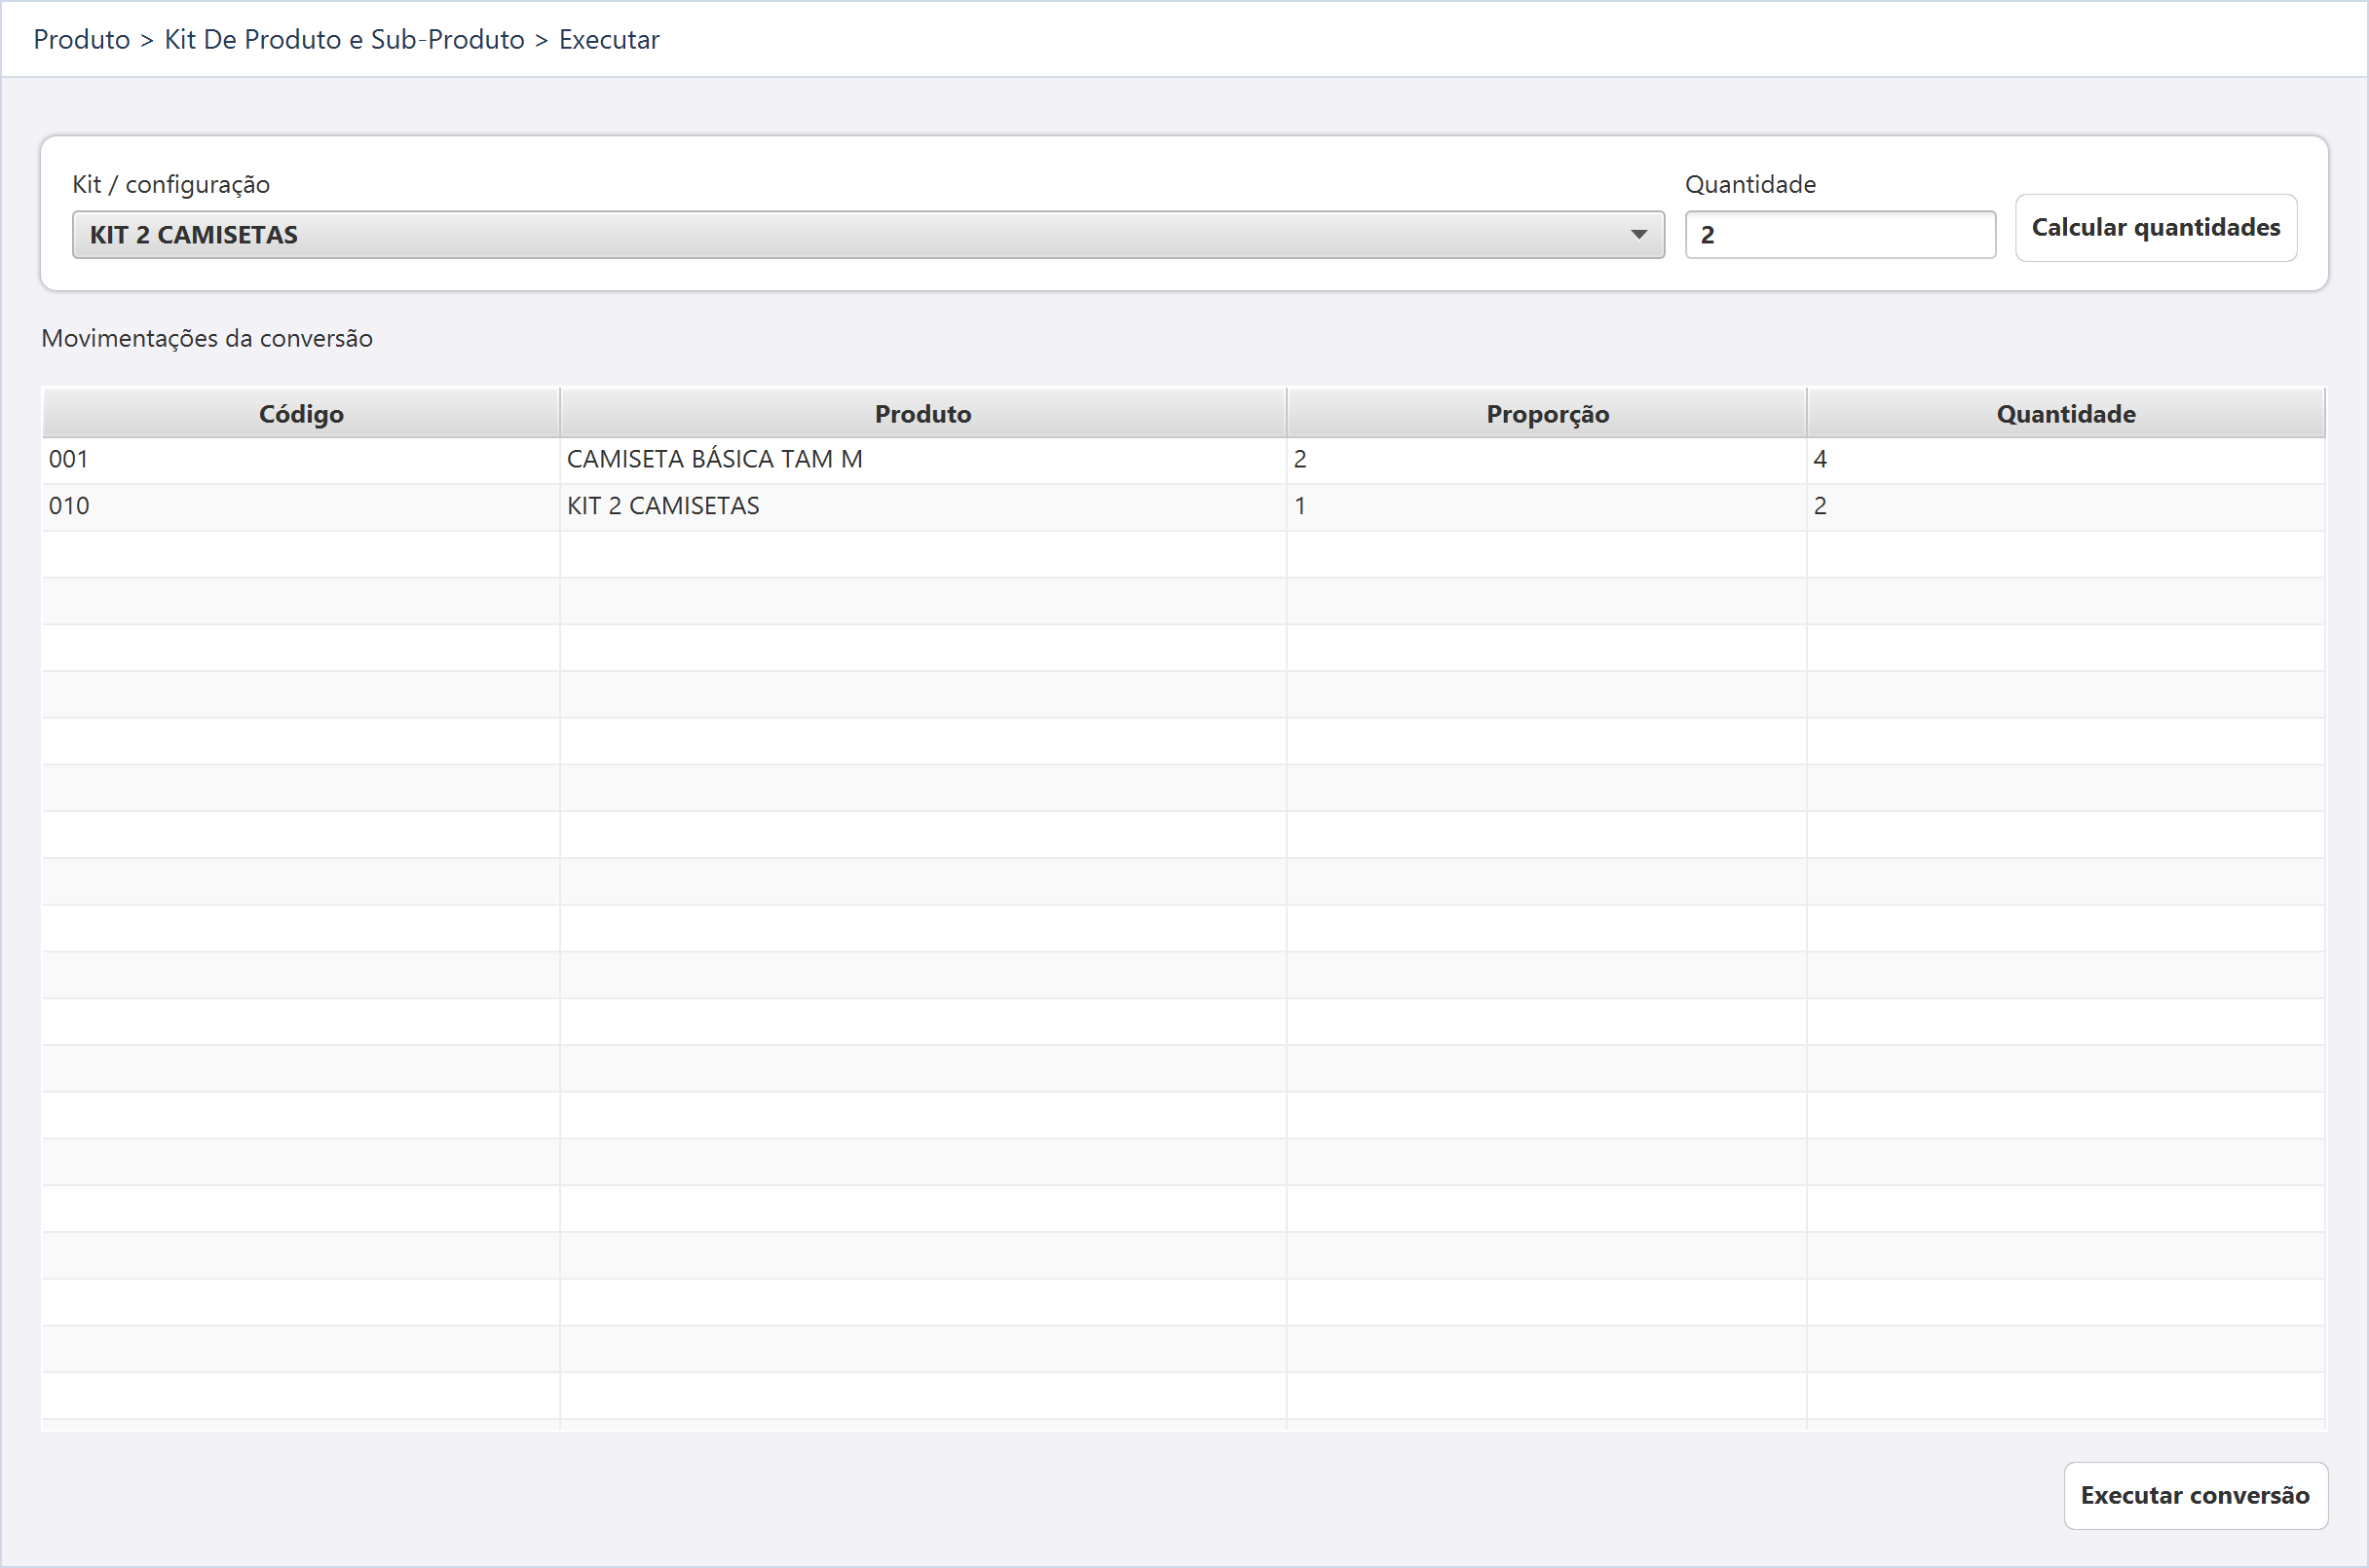Screen dimensions: 2369x1568
Task: Click the Executar conversão button
Action: pos(2195,1495)
